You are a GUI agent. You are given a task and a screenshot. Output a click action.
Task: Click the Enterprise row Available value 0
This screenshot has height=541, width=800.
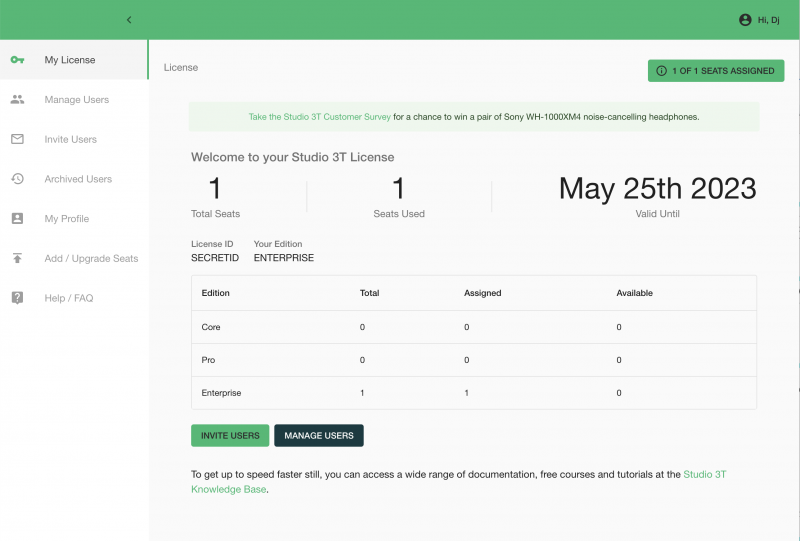[619, 393]
